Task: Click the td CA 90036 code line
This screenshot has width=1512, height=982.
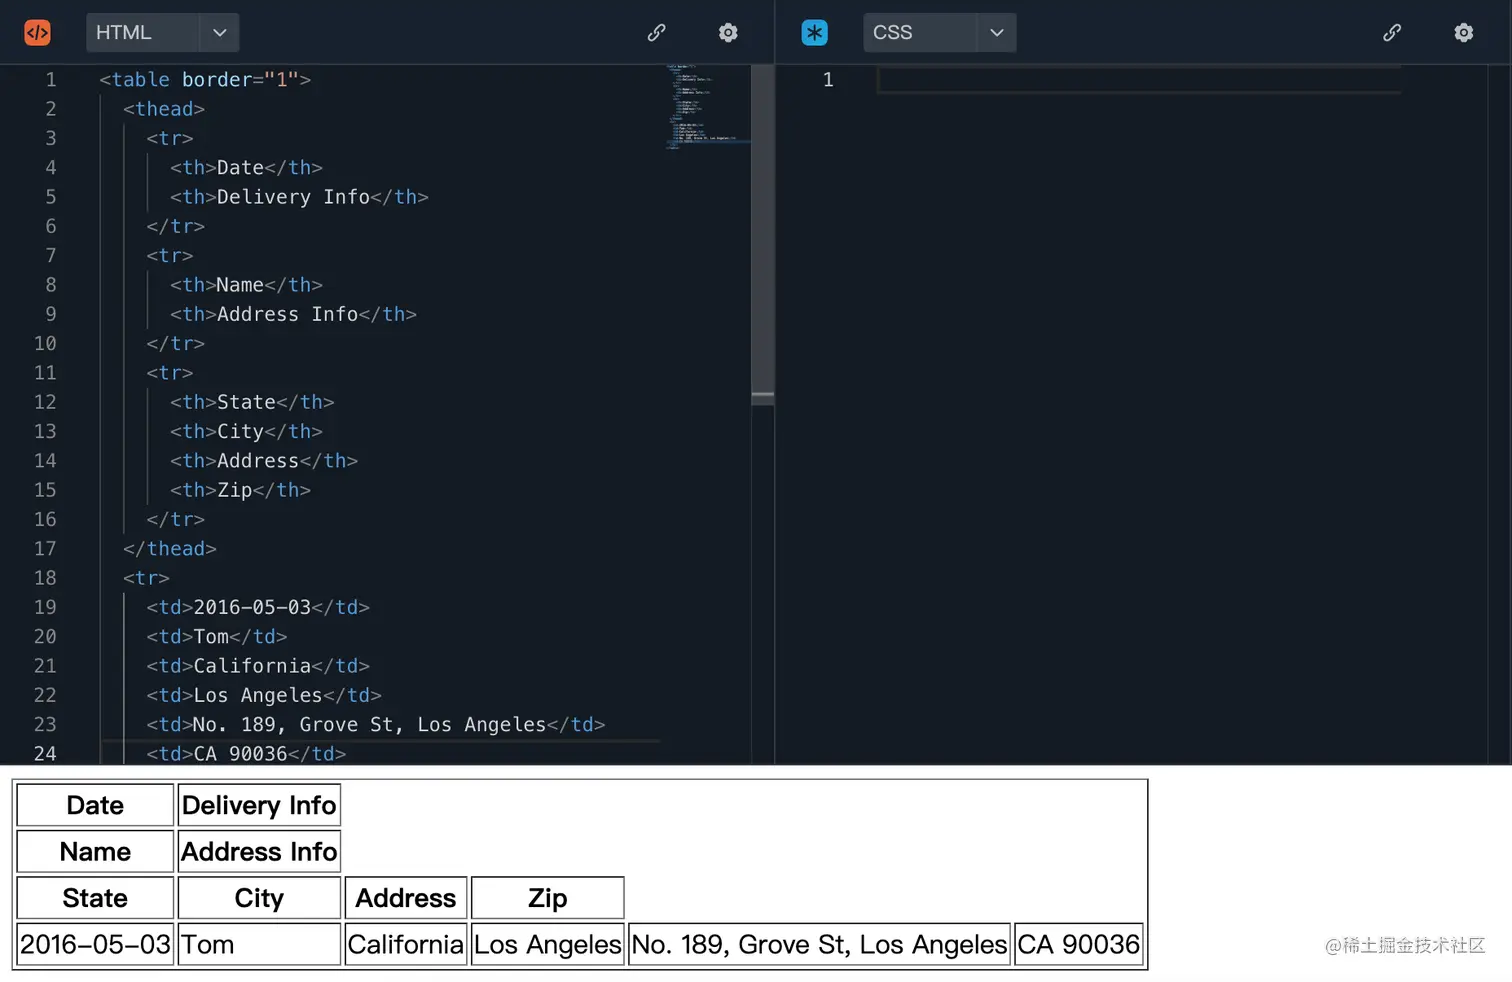Action: pos(246,753)
